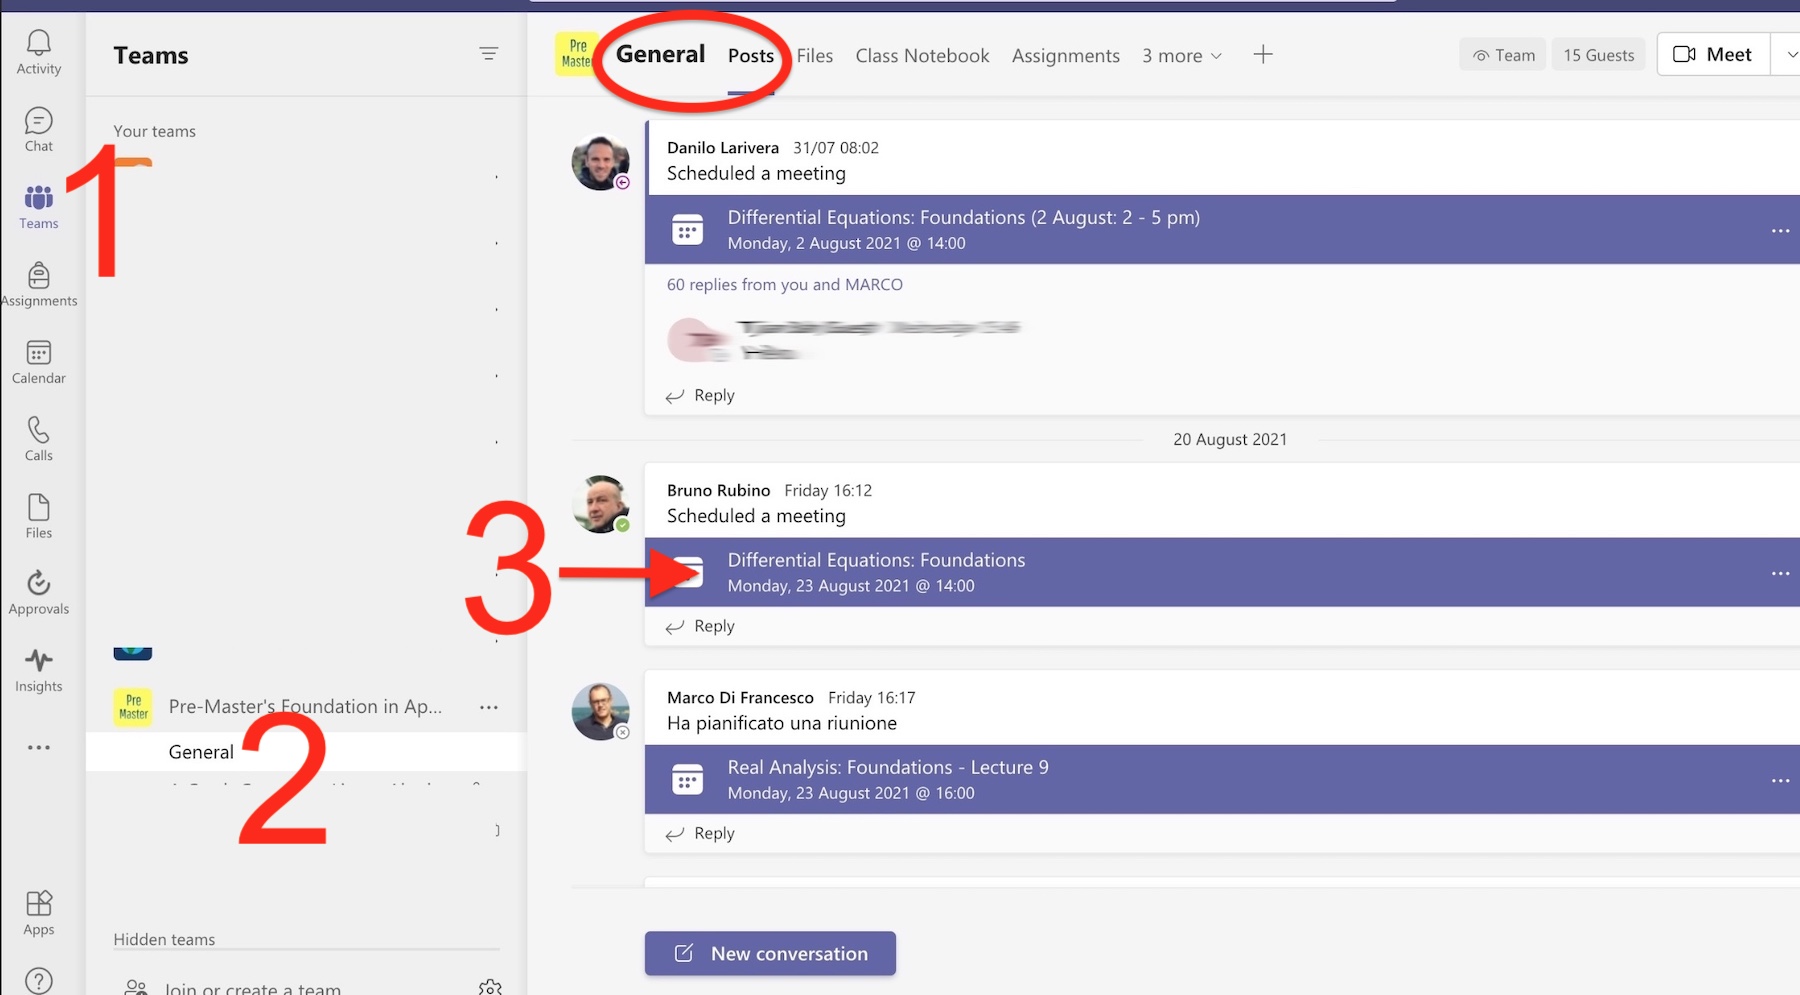Open the Assignments tab in channel

tap(1066, 56)
